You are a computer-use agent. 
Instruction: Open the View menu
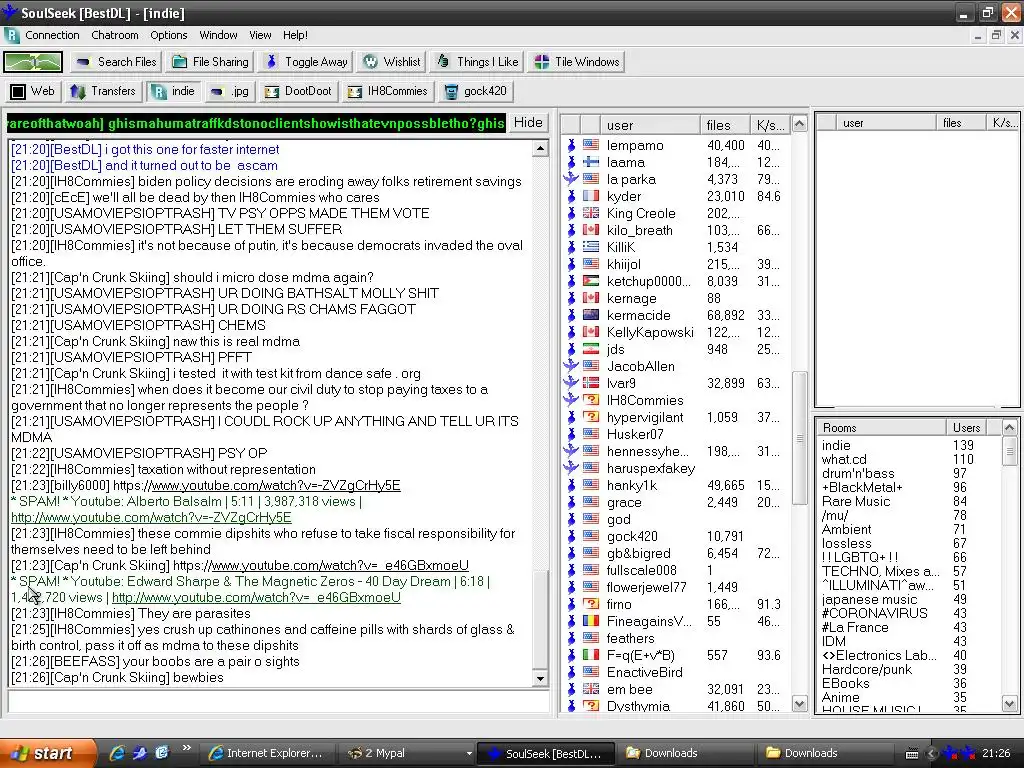point(260,35)
